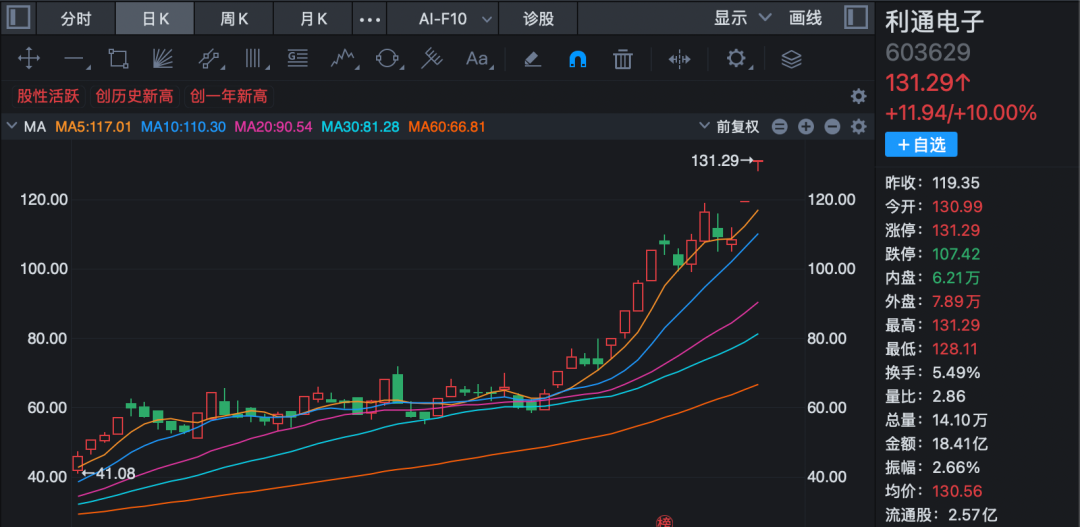The image size is (1080, 527).
Task: Activate the magnet snap tool
Action: click(577, 59)
